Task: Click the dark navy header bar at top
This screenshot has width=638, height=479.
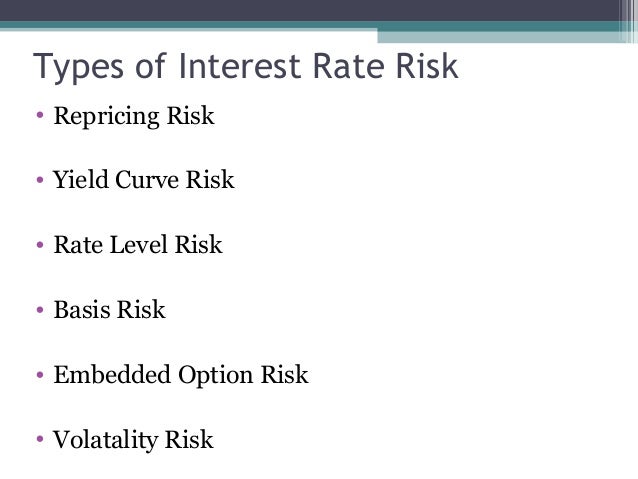Action: (x=310, y=10)
